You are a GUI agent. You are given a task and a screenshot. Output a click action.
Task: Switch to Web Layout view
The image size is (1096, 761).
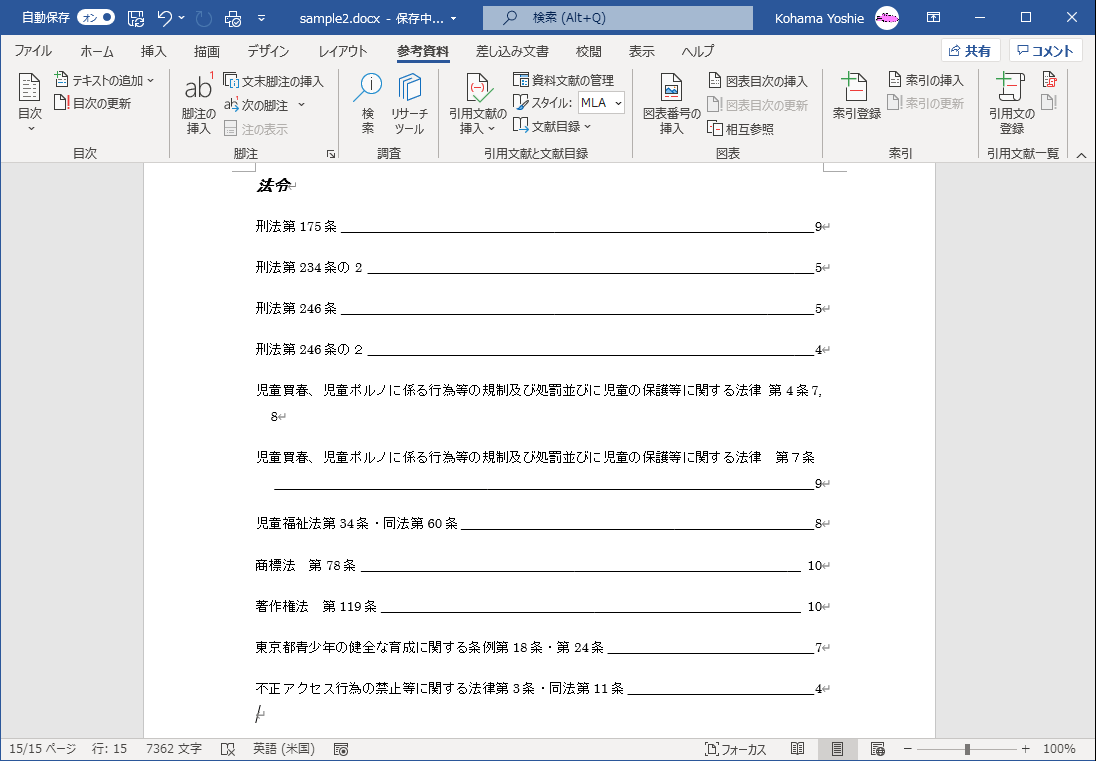[878, 749]
